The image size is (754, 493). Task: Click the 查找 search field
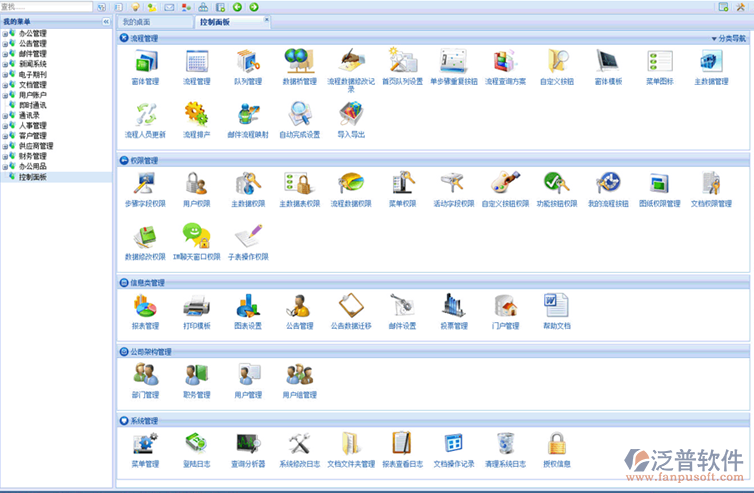[46, 7]
